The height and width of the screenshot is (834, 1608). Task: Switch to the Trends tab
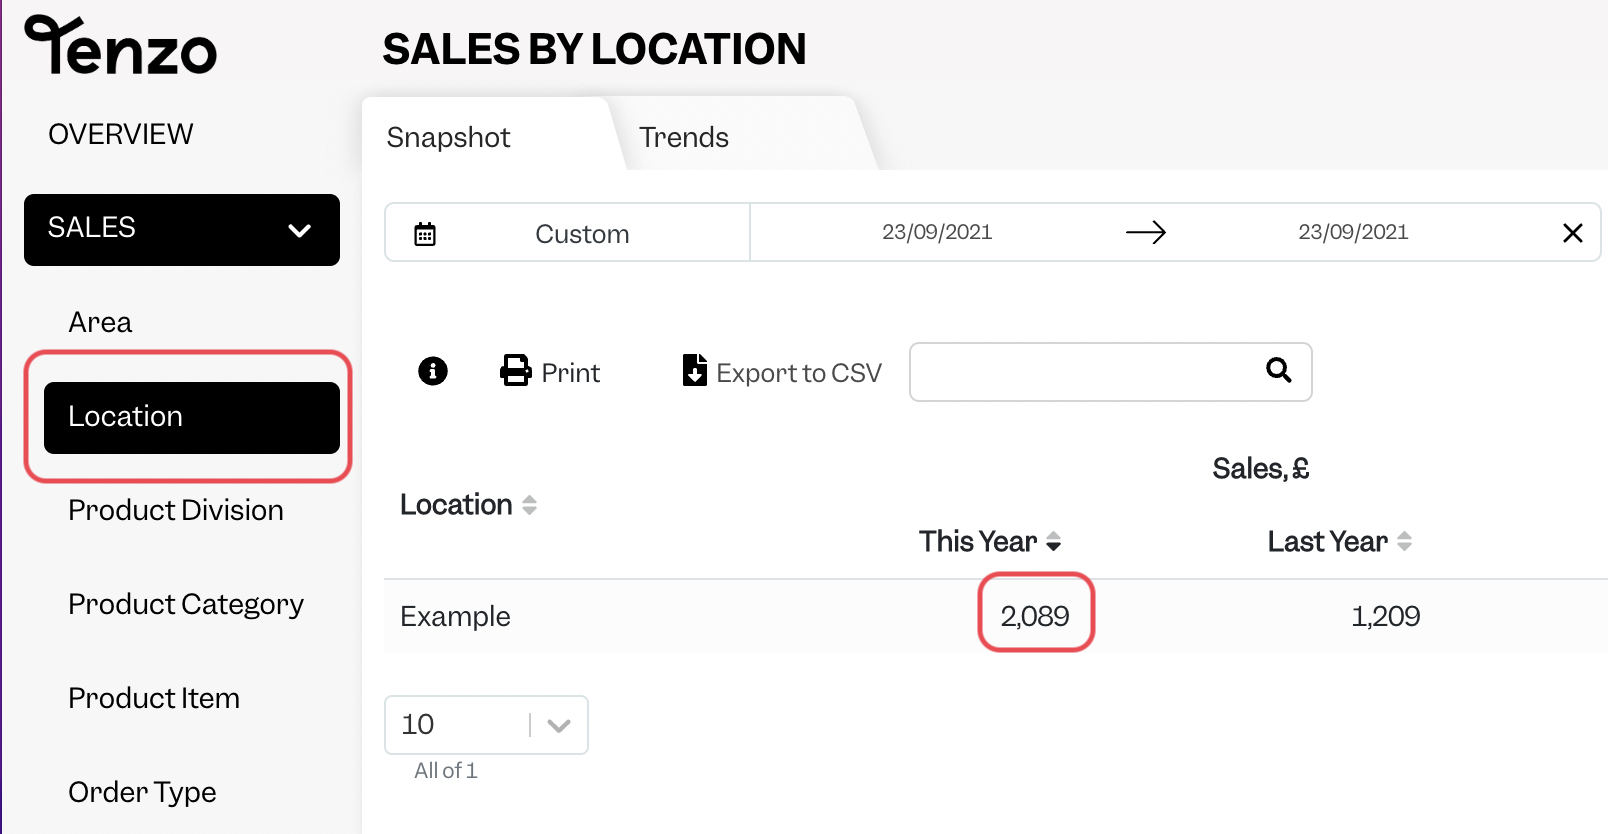pos(684,137)
